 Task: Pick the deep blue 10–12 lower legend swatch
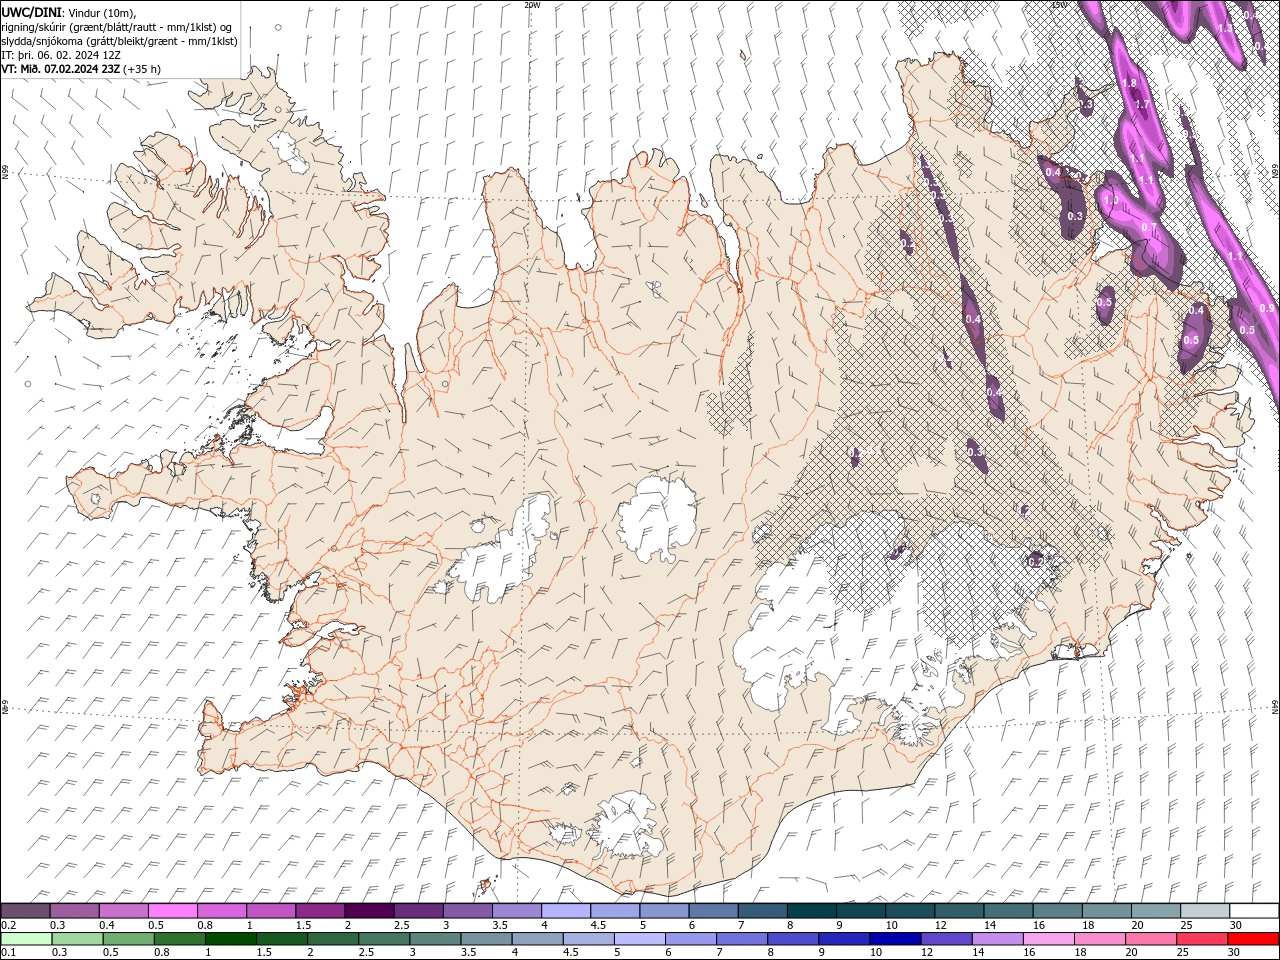click(x=894, y=939)
